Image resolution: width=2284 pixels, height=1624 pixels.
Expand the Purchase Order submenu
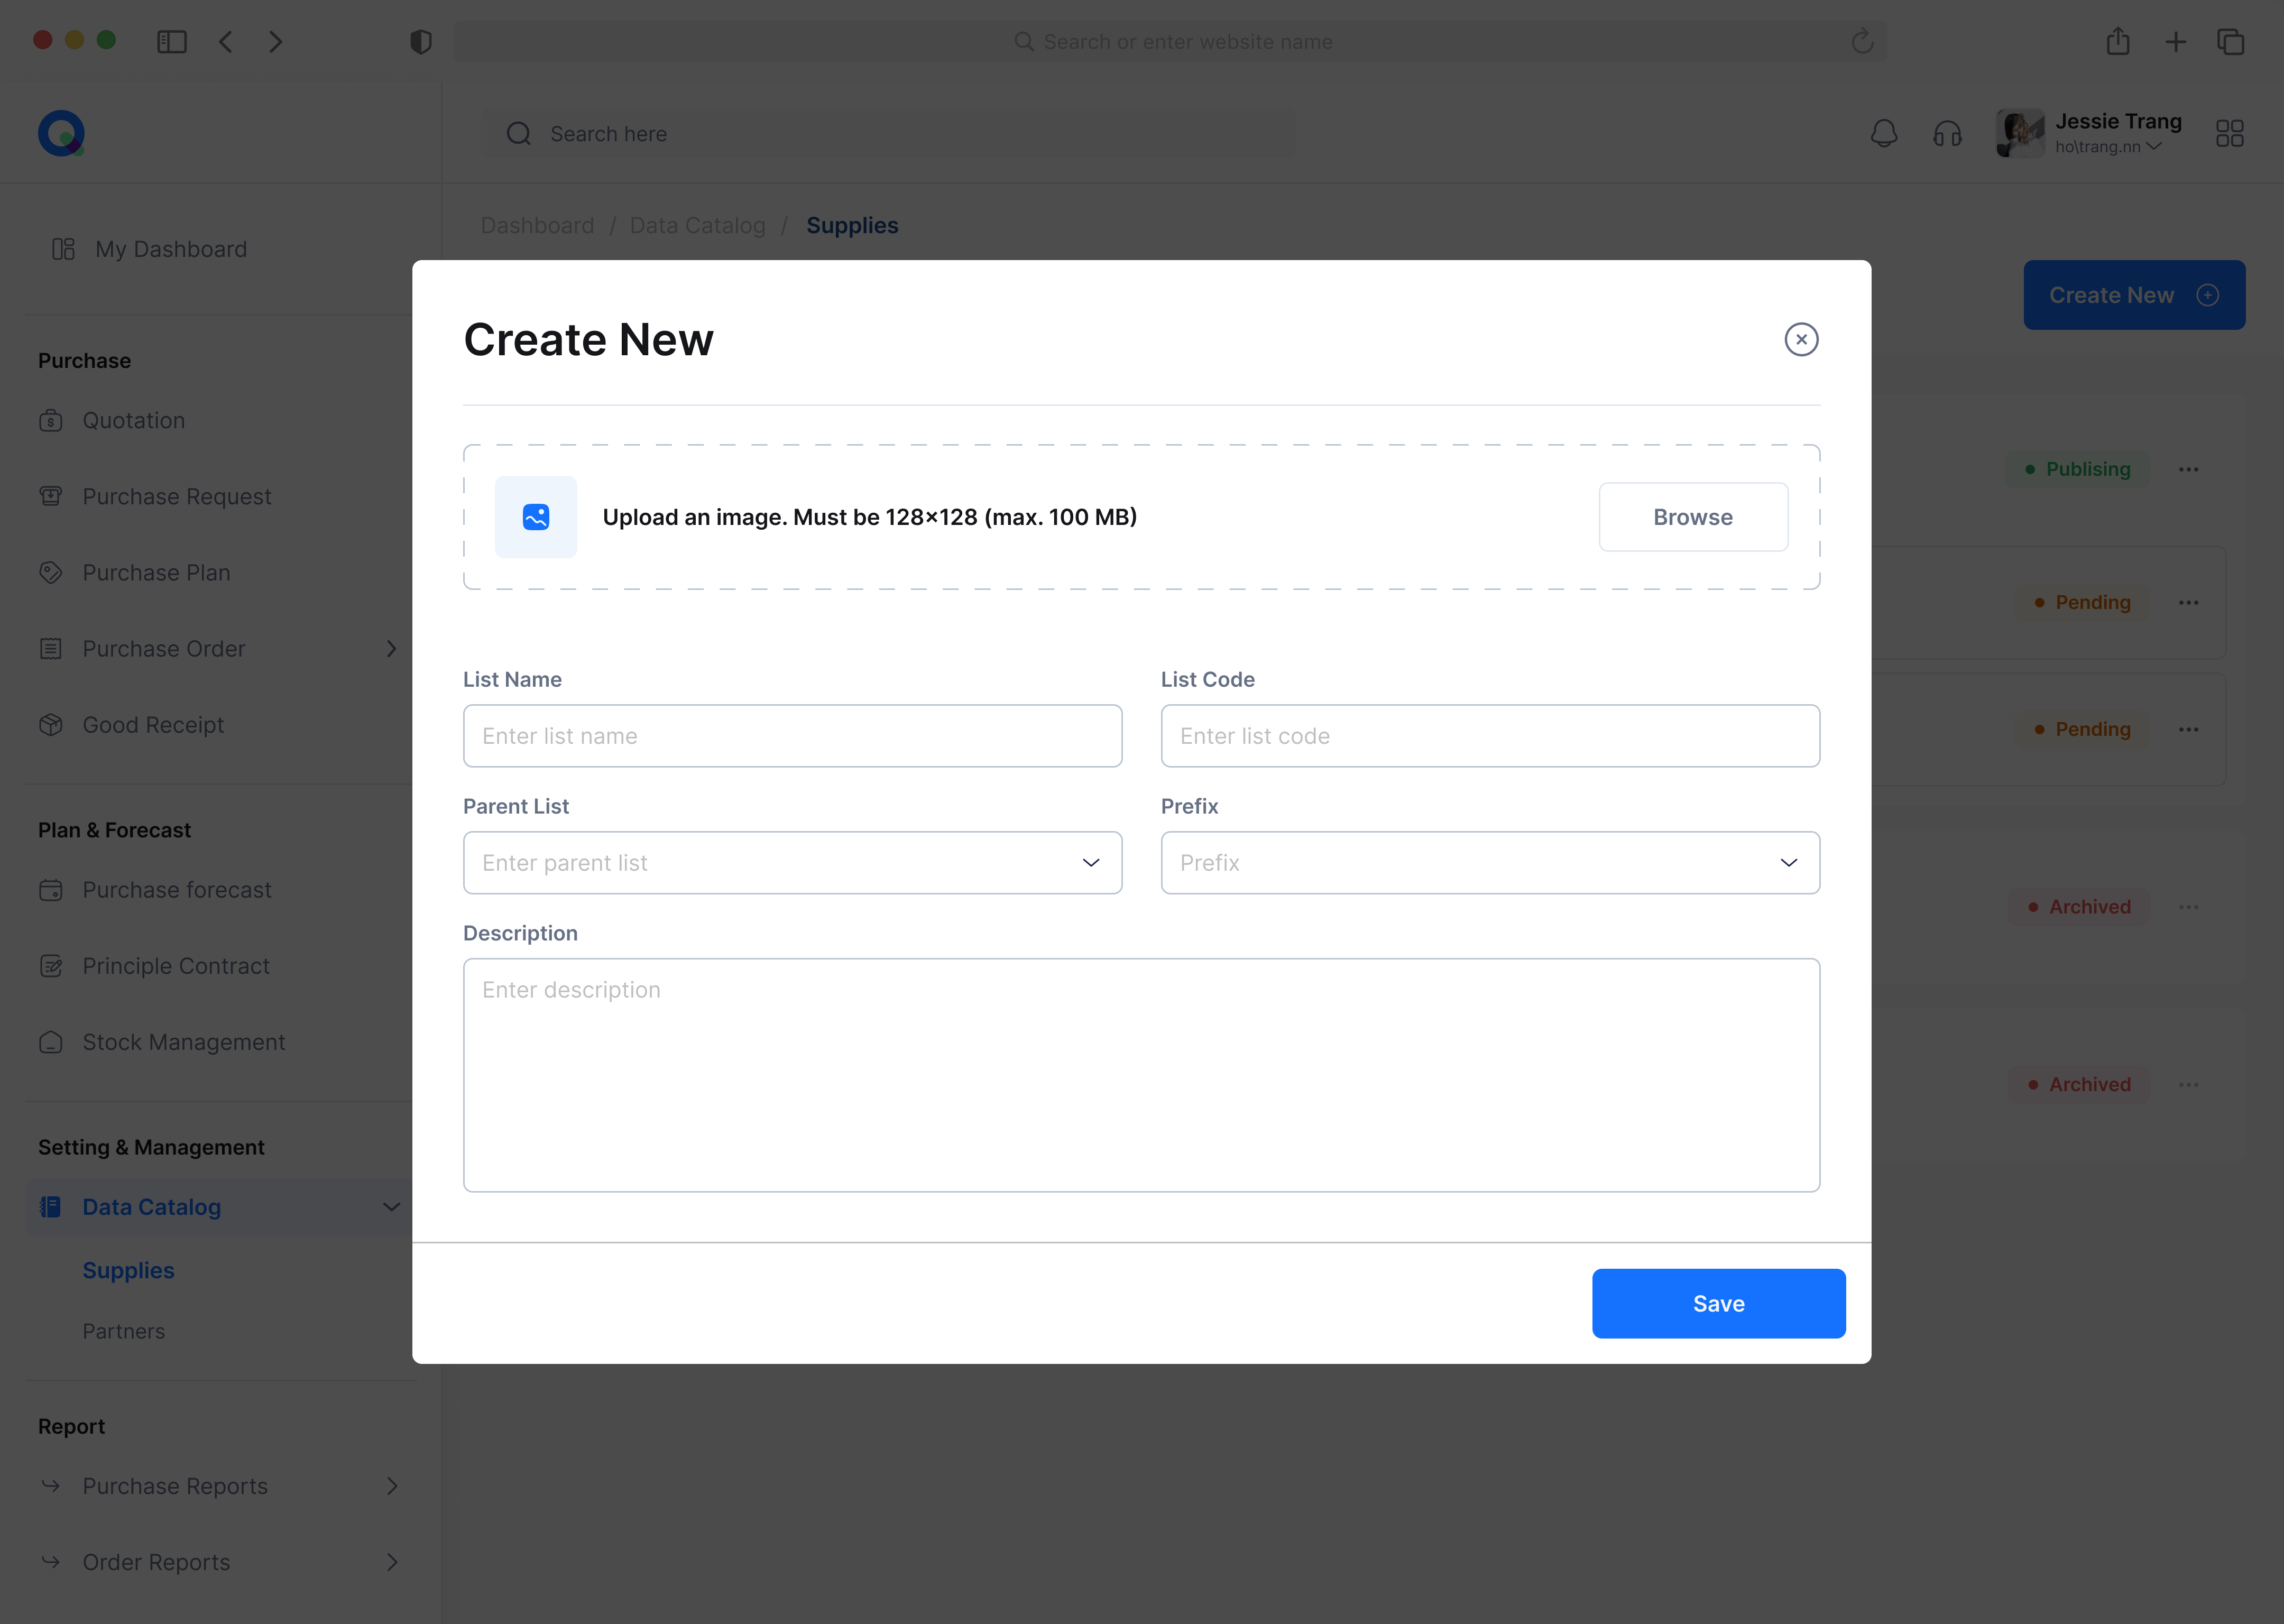[392, 649]
